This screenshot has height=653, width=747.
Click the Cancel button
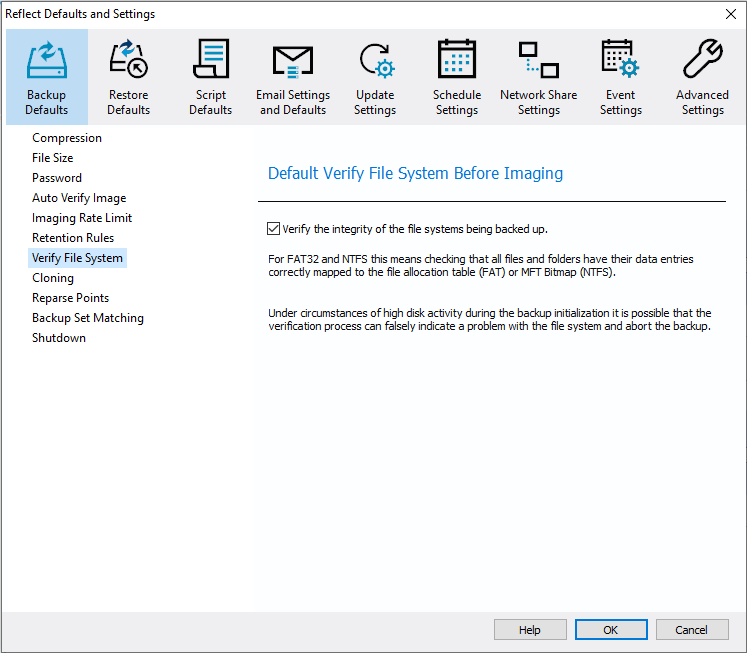[691, 630]
